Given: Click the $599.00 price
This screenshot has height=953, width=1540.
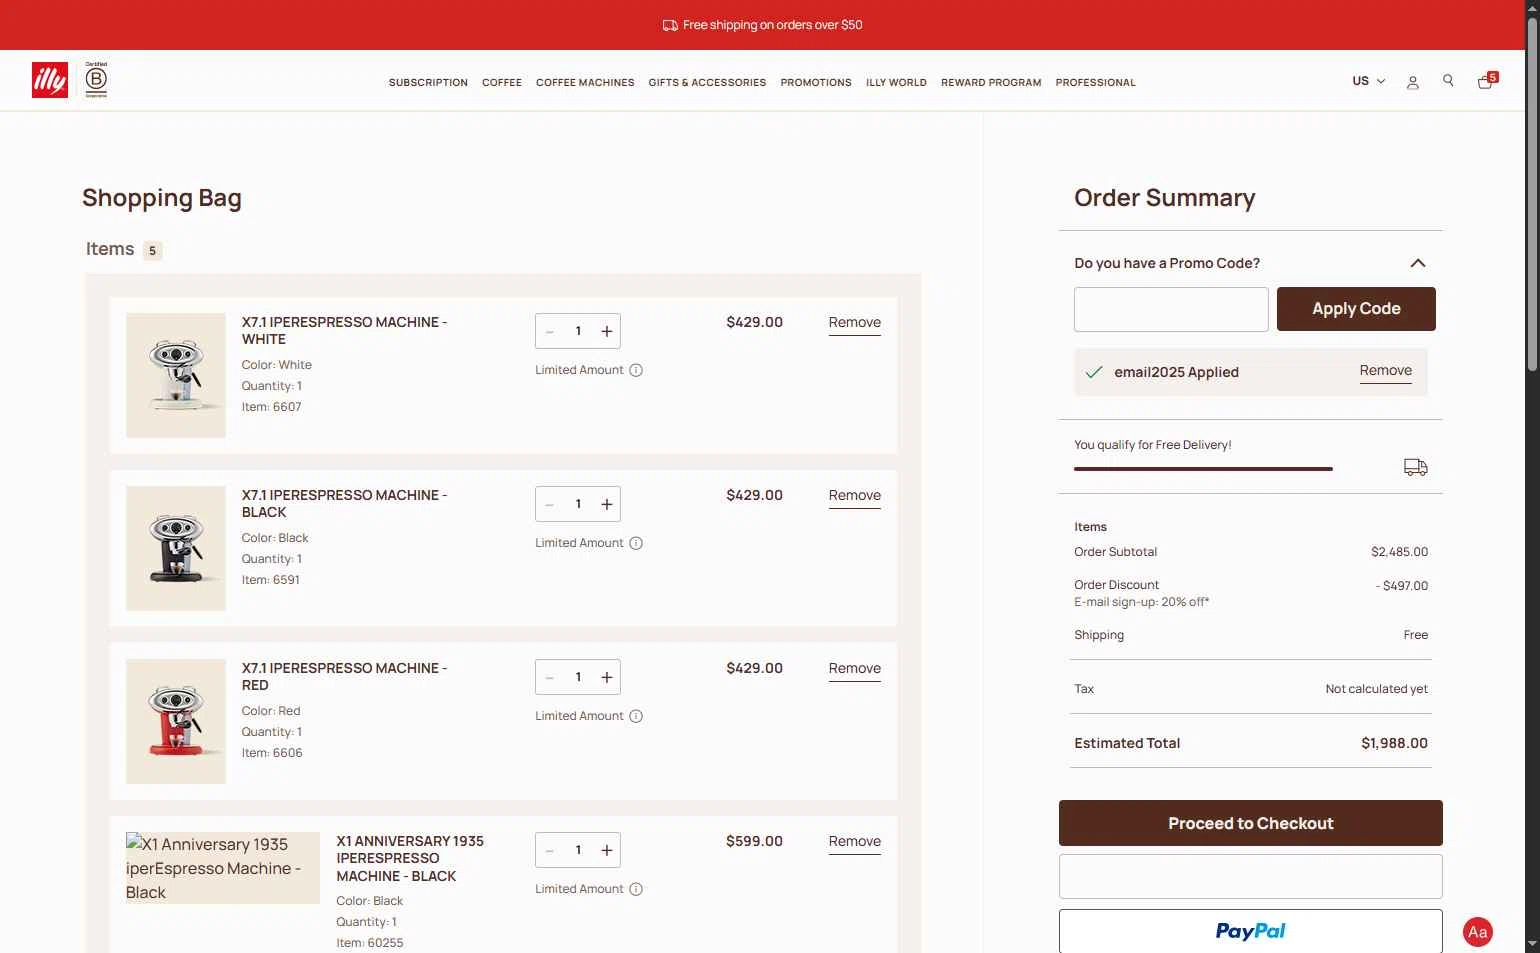Looking at the screenshot, I should tap(755, 842).
